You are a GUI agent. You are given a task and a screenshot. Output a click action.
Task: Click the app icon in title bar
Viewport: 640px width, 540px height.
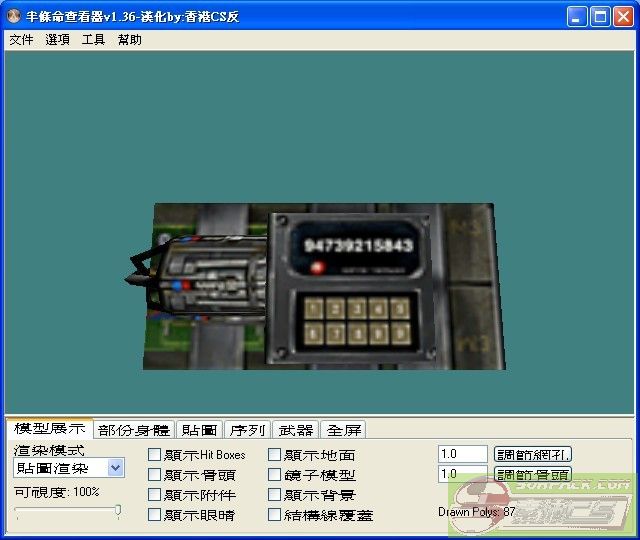pyautogui.click(x=14, y=17)
